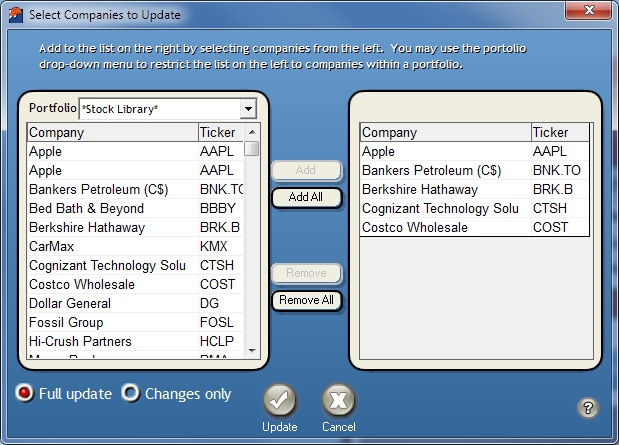Click the COST ticker in right list
The height and width of the screenshot is (445, 619).
[560, 227]
